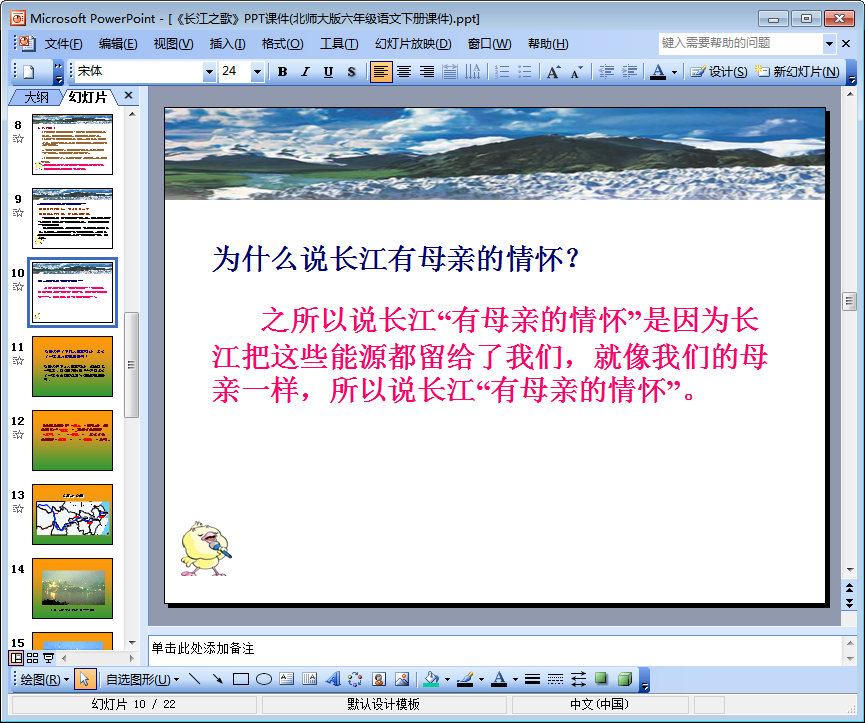Open font color dropdown in formatting toolbar
The width and height of the screenshot is (865, 723).
pos(674,72)
